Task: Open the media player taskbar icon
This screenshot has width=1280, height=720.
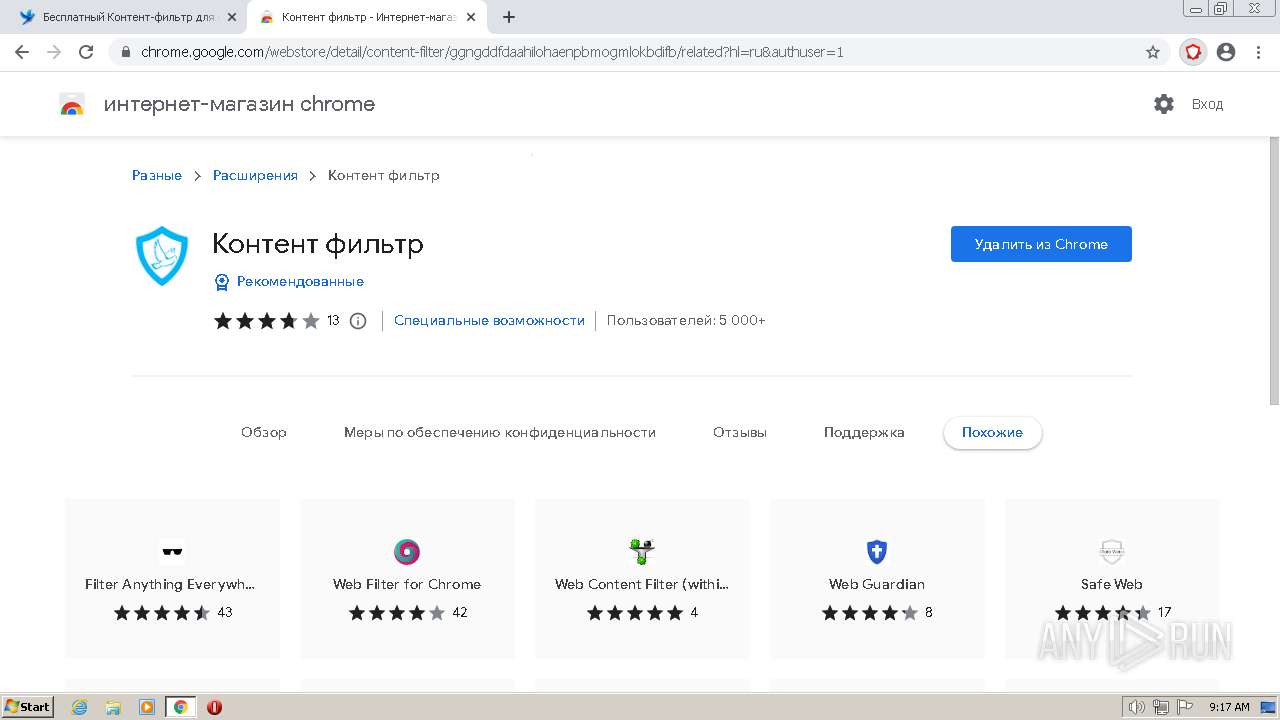Action: 147,707
